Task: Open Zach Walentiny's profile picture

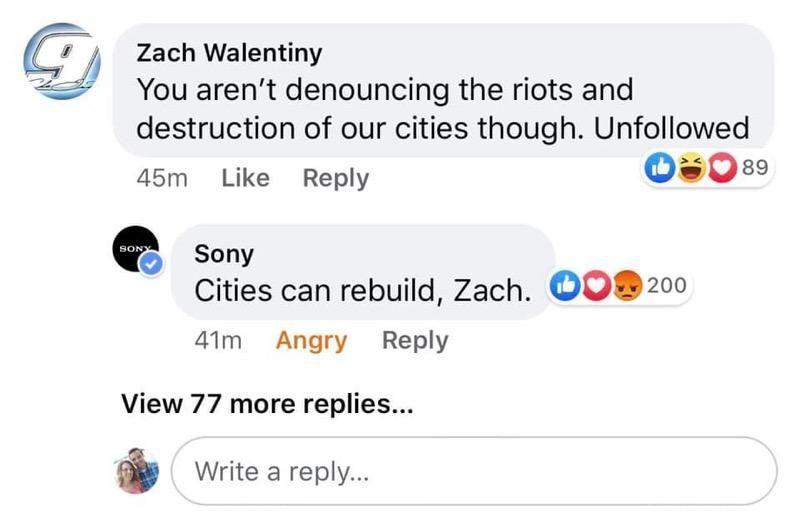Action: click(62, 62)
